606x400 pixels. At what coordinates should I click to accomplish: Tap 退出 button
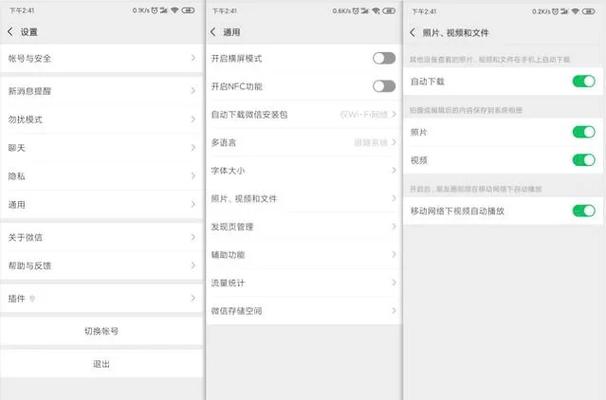(x=102, y=364)
